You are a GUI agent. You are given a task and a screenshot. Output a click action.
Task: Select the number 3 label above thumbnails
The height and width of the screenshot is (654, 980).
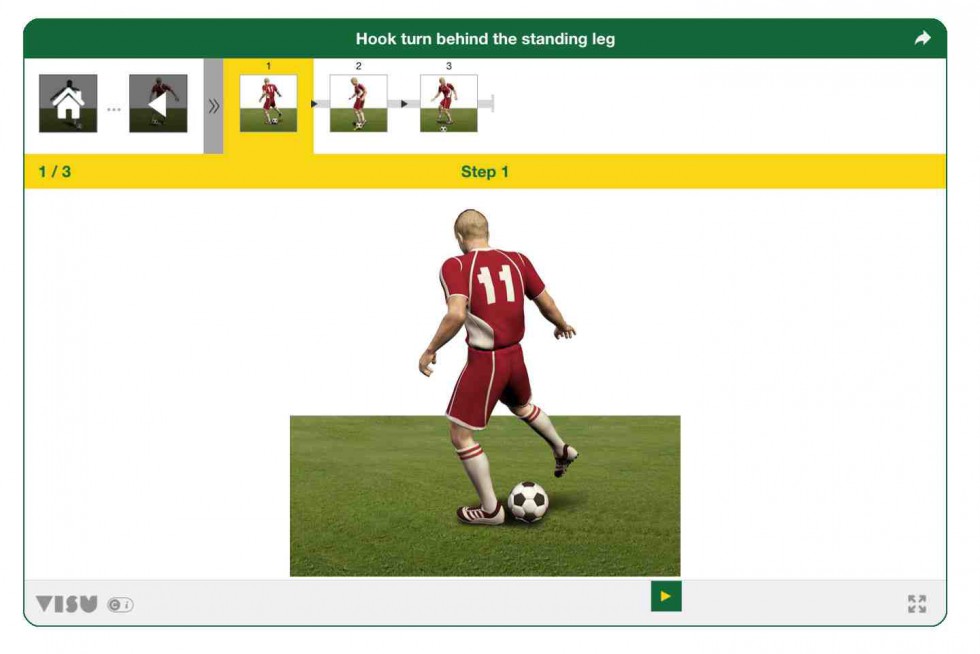pos(449,66)
